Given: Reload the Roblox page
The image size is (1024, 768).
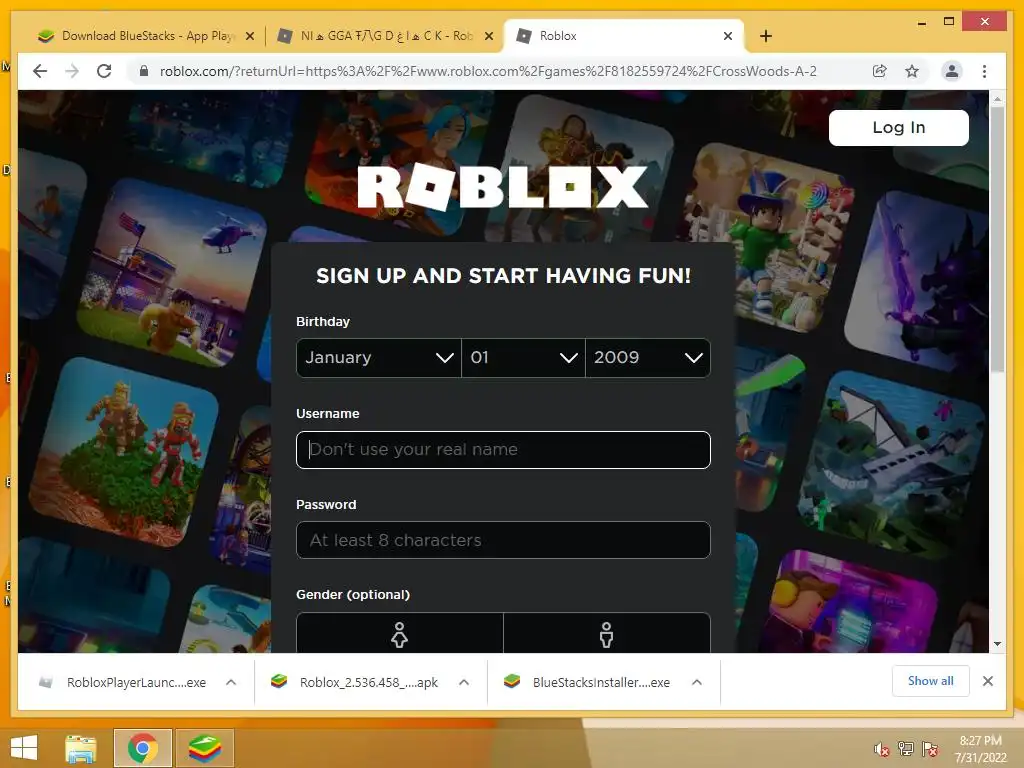Looking at the screenshot, I should coord(104,71).
